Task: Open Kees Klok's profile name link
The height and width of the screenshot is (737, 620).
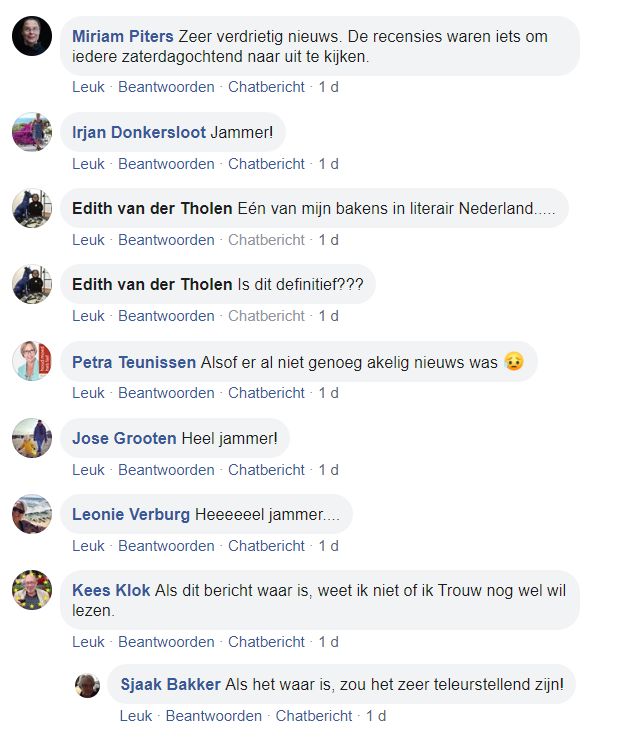Action: coord(111,590)
